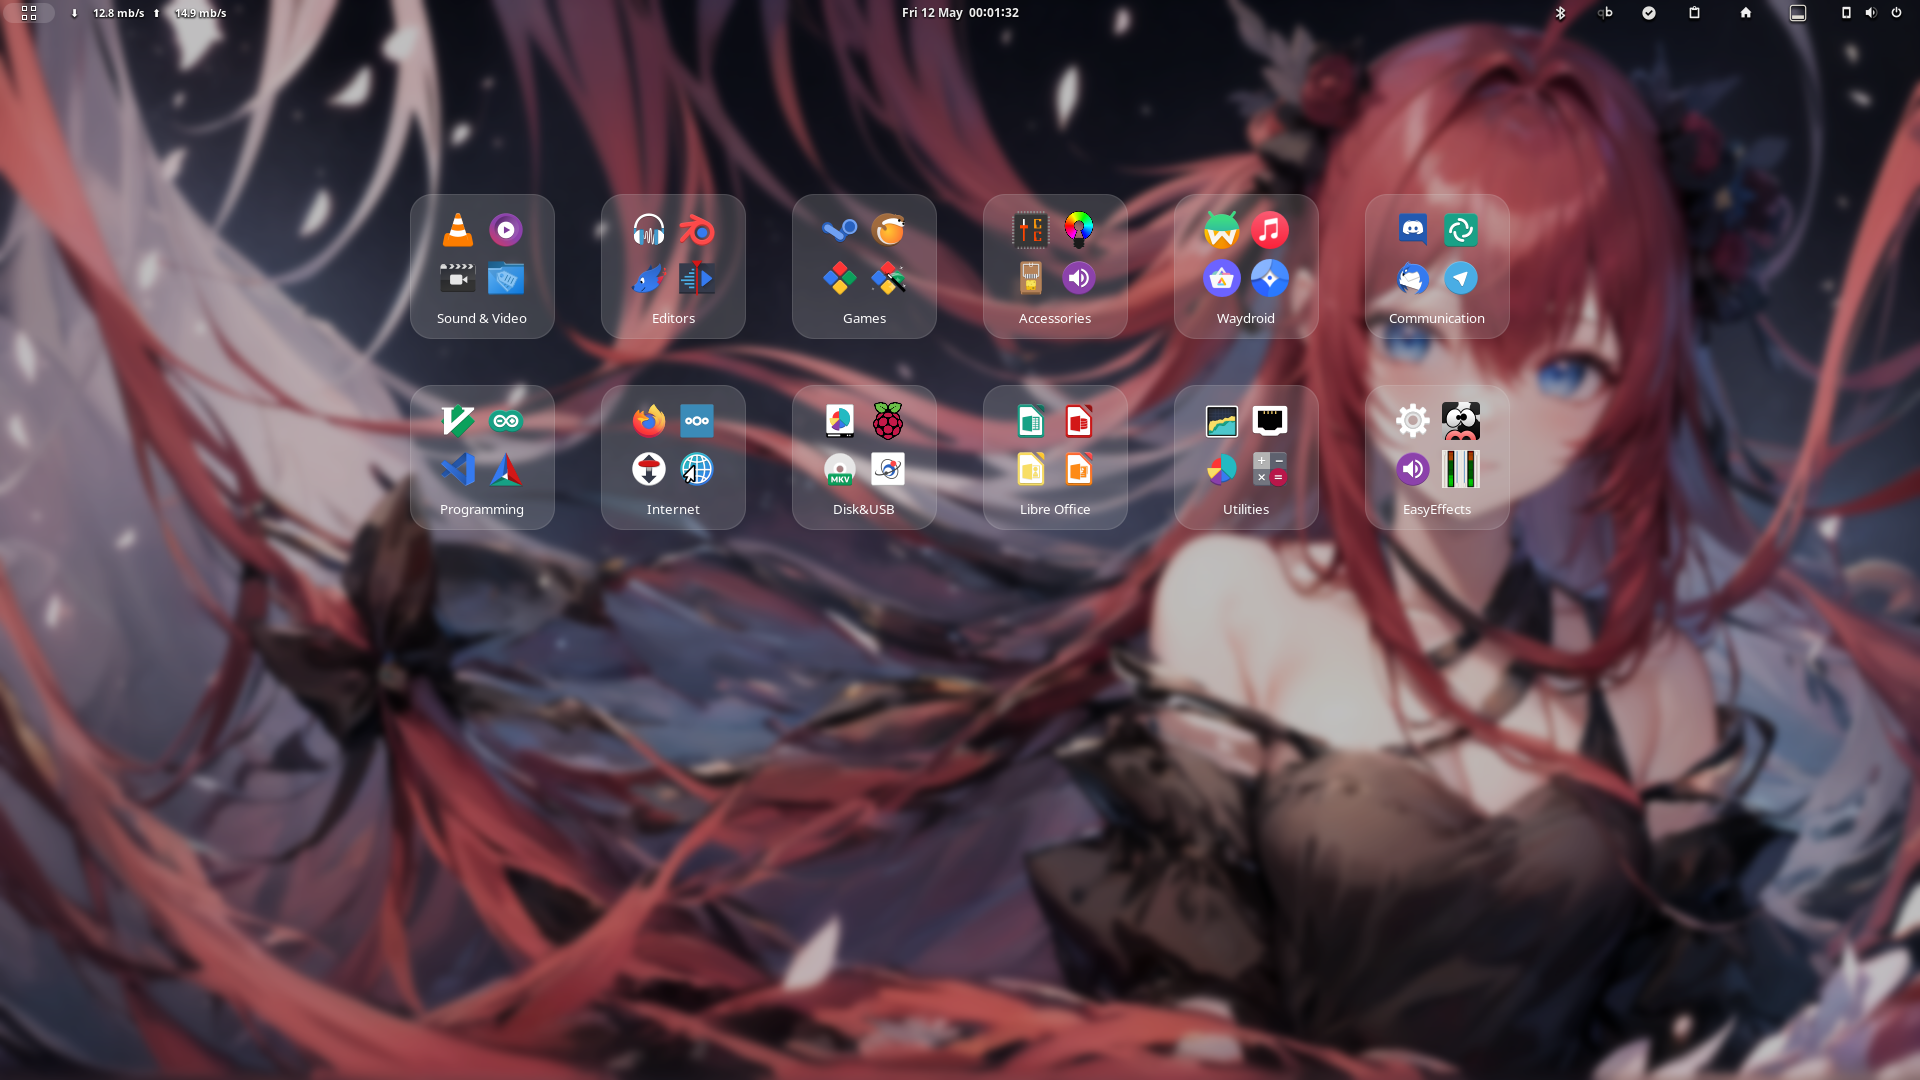Launch Visual Studio Code icon
Viewport: 1920px width, 1080px height.
pos(458,469)
